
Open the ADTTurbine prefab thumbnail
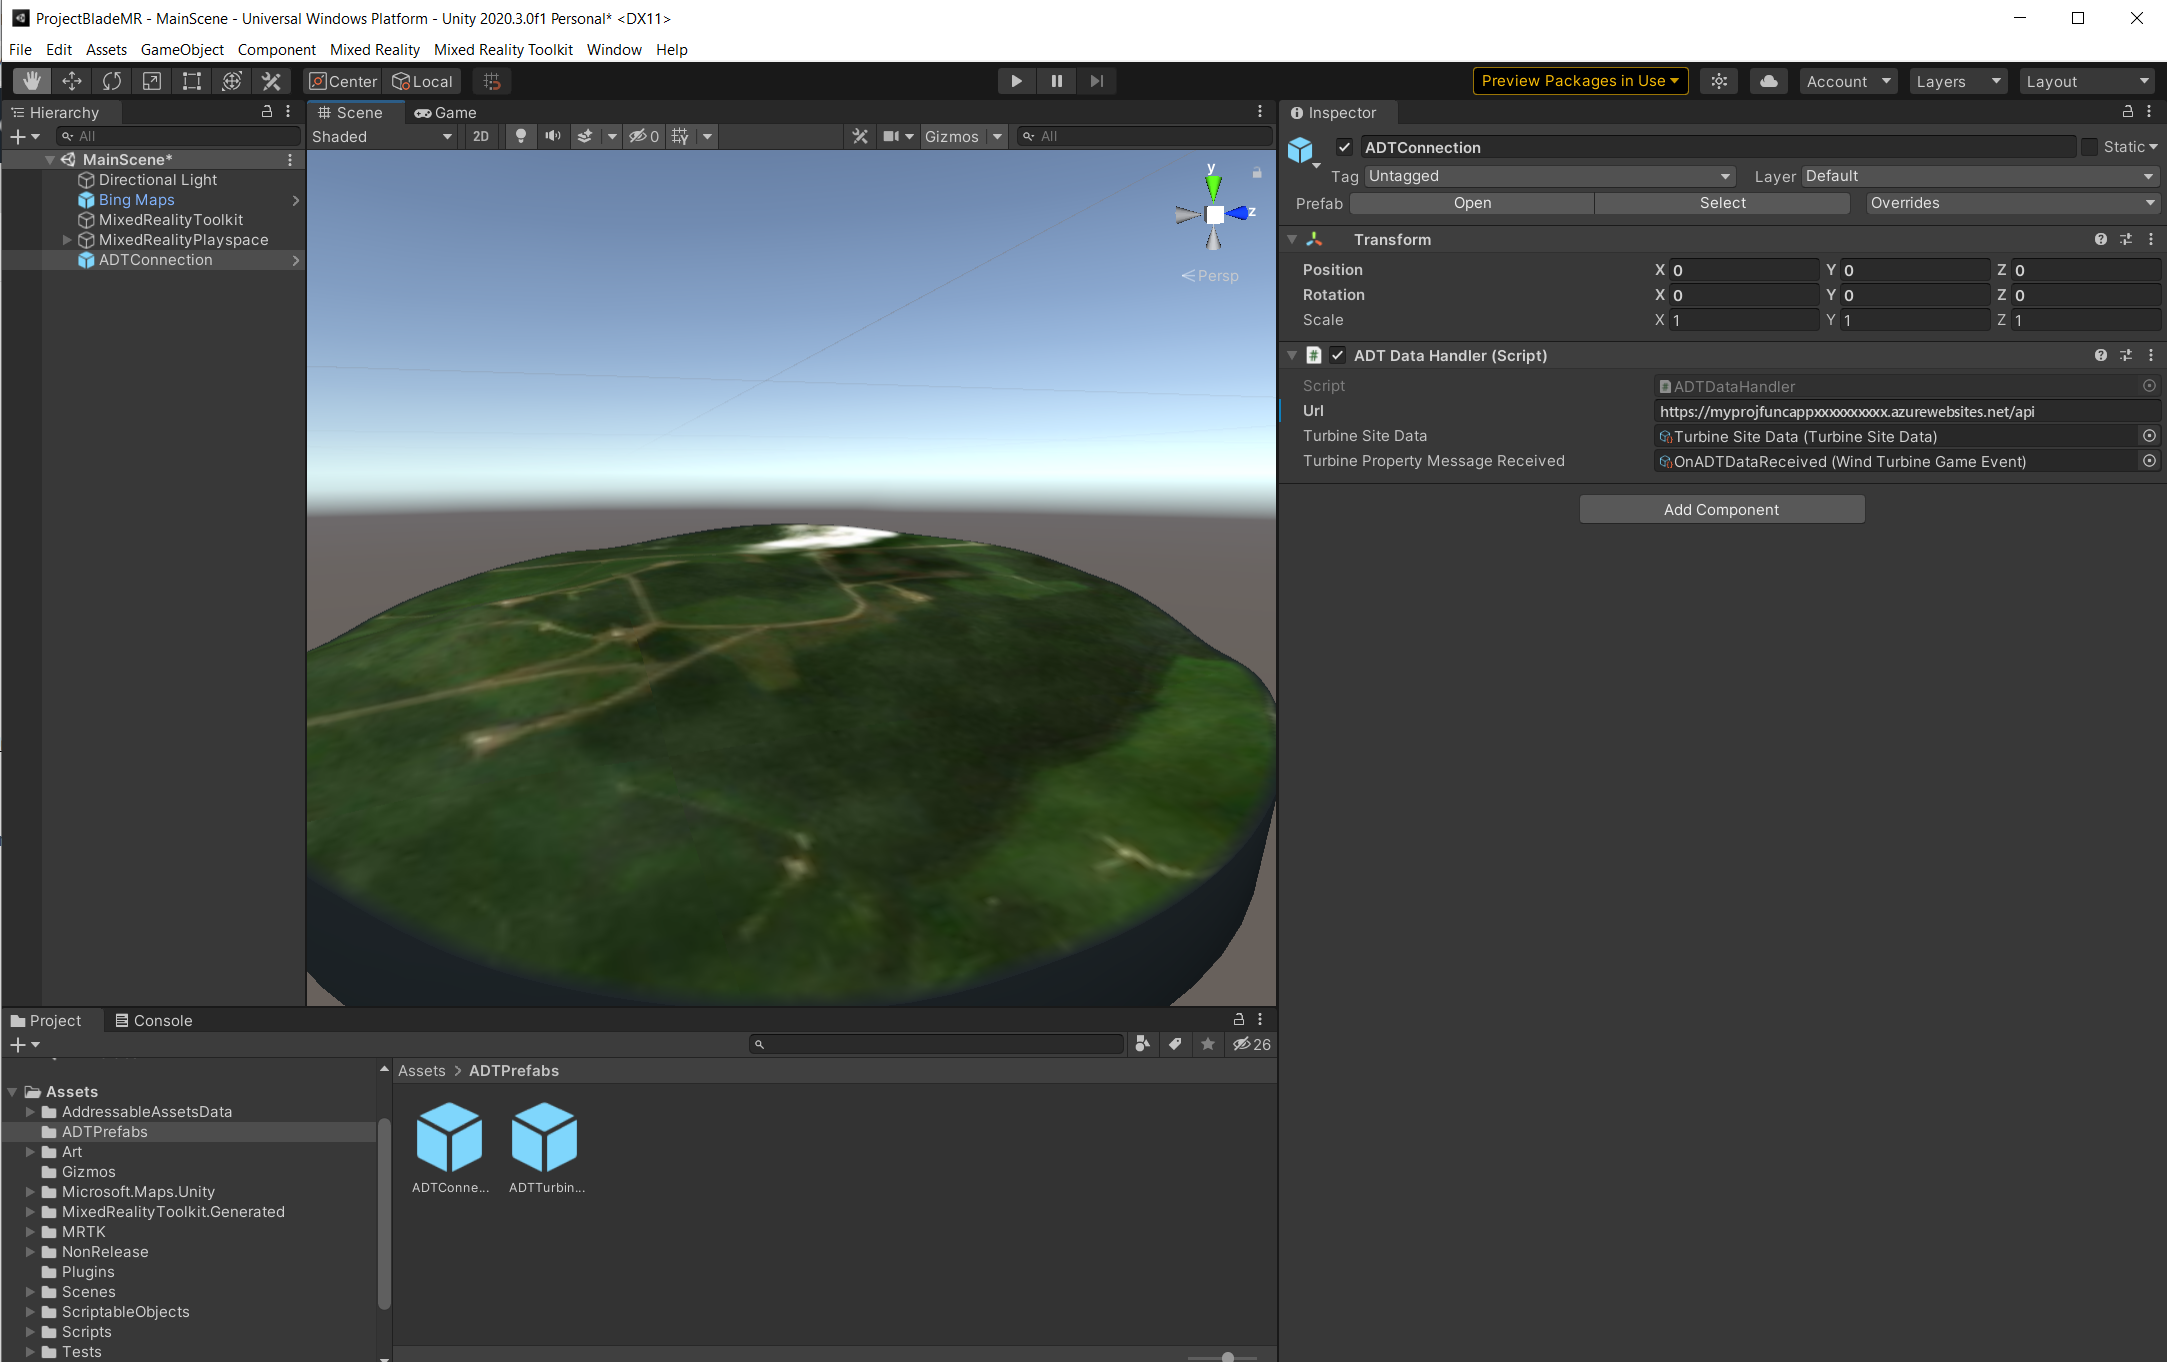[x=544, y=1137]
